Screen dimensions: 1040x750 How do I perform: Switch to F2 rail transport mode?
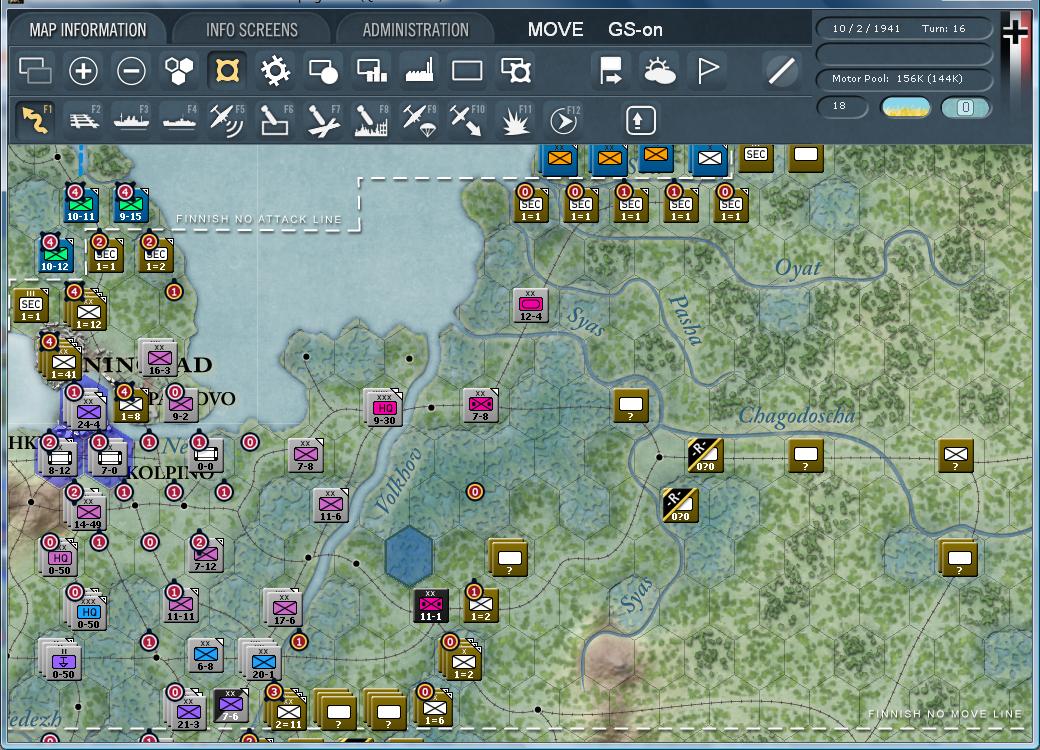point(82,119)
